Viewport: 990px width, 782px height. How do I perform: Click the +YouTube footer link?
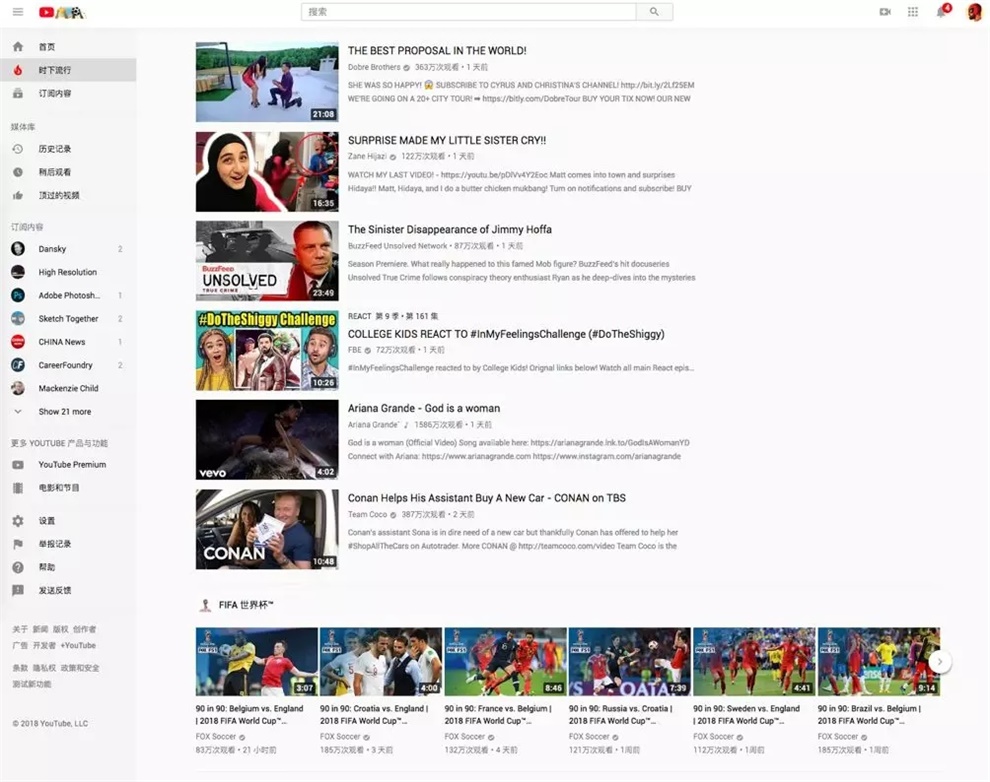78,646
